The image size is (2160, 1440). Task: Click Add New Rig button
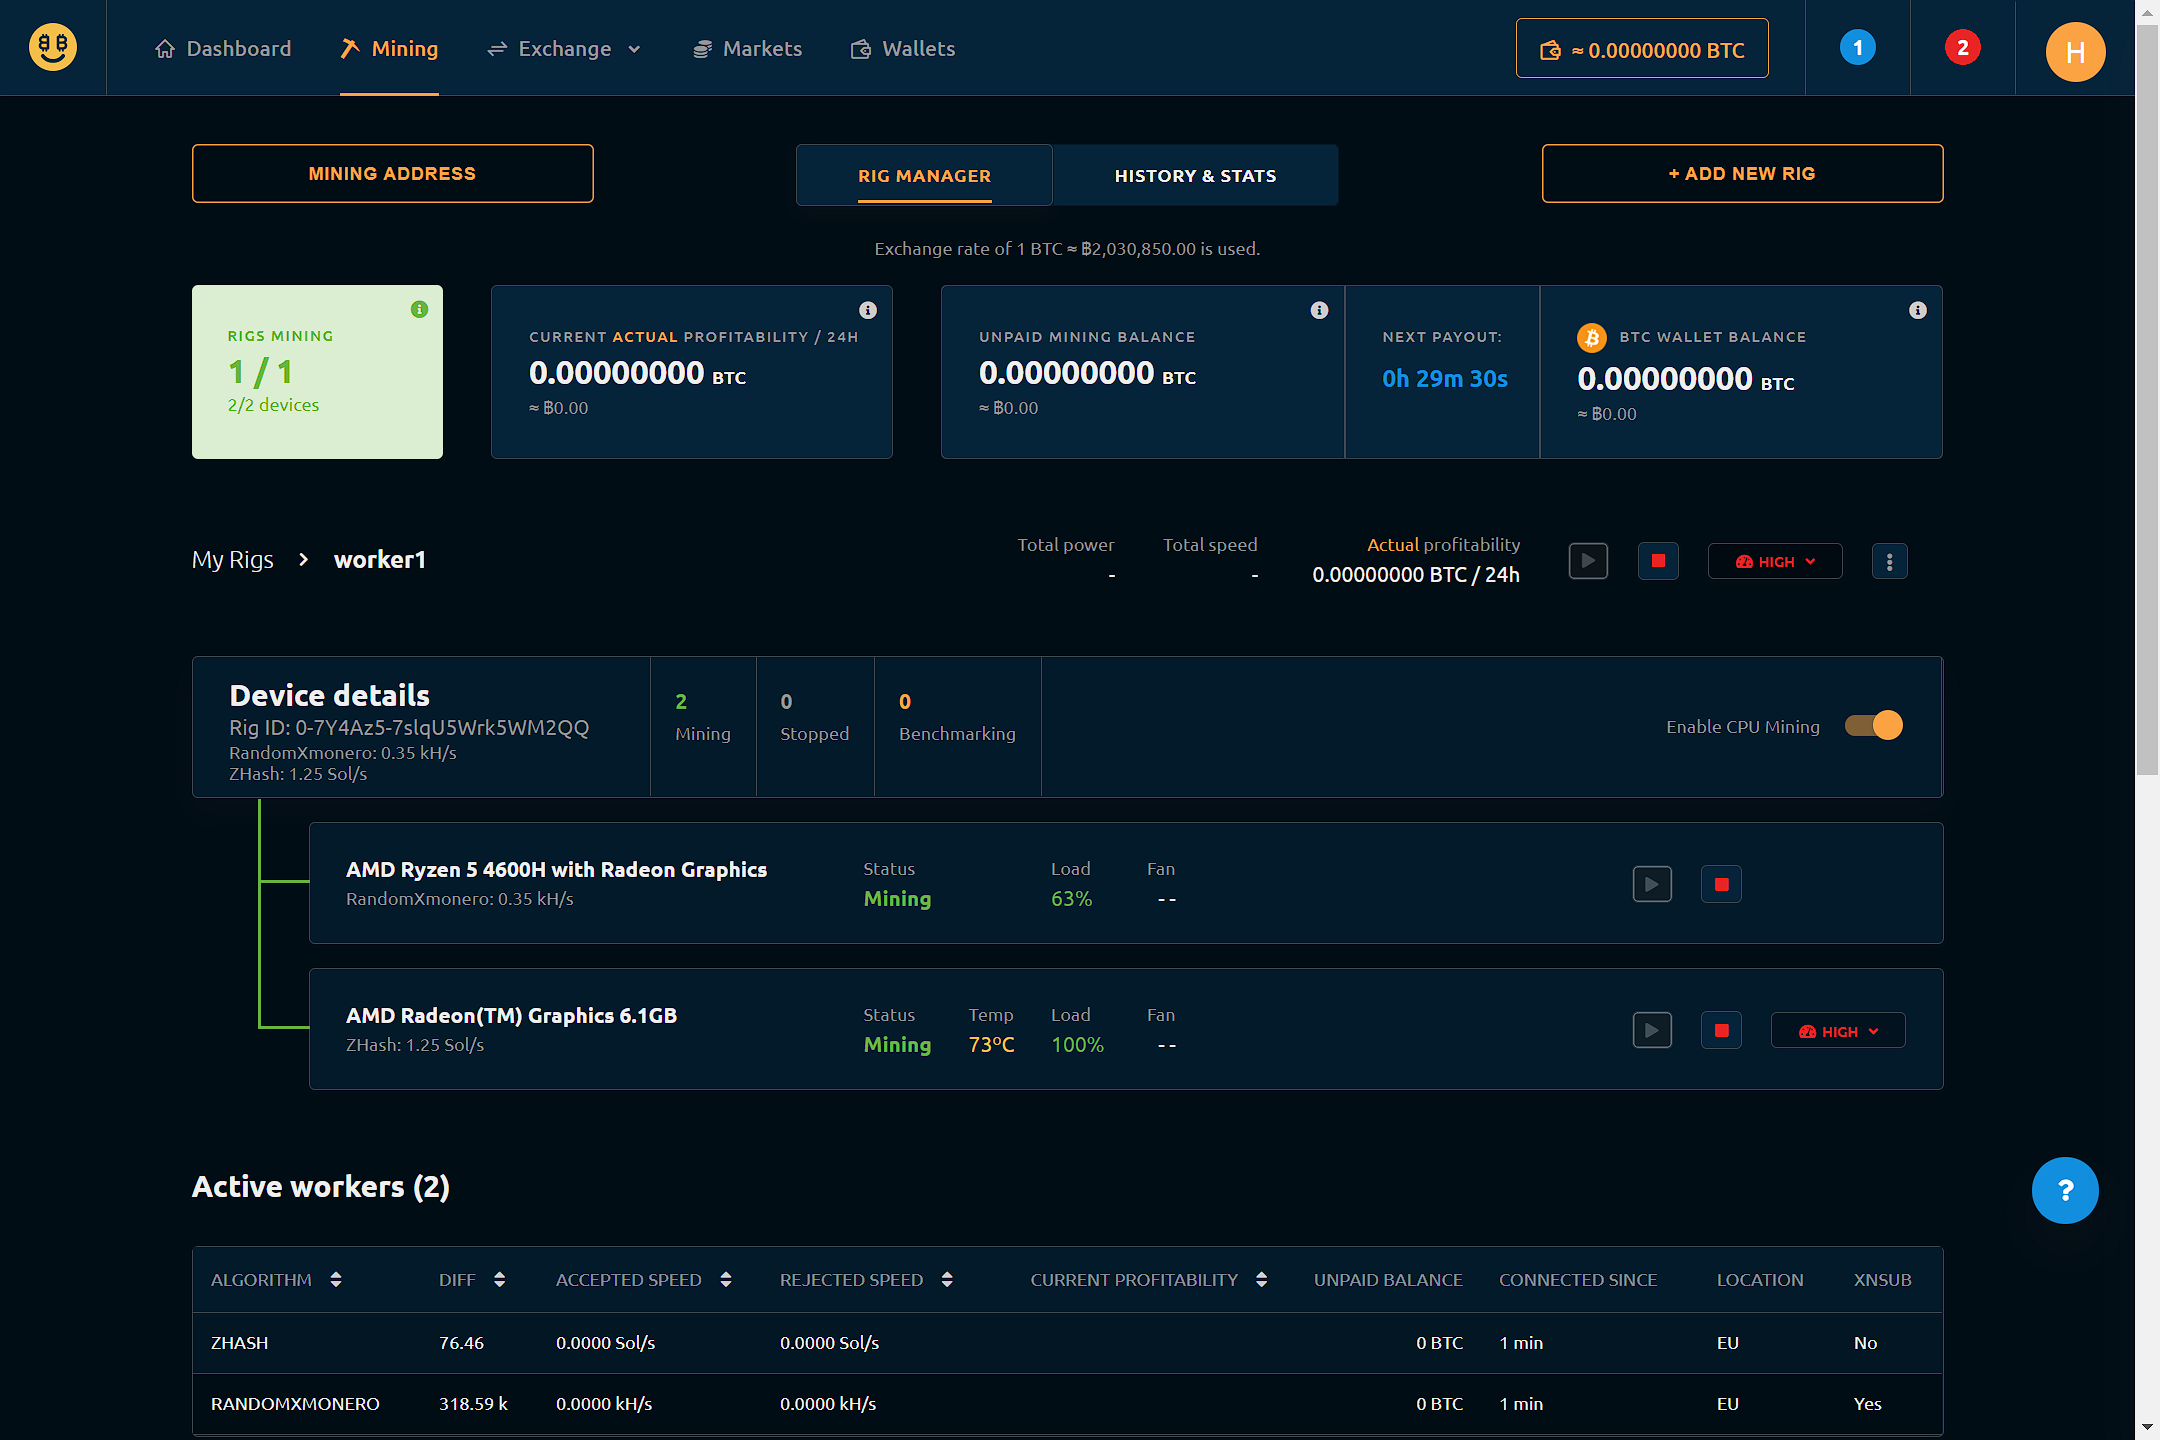(x=1742, y=173)
